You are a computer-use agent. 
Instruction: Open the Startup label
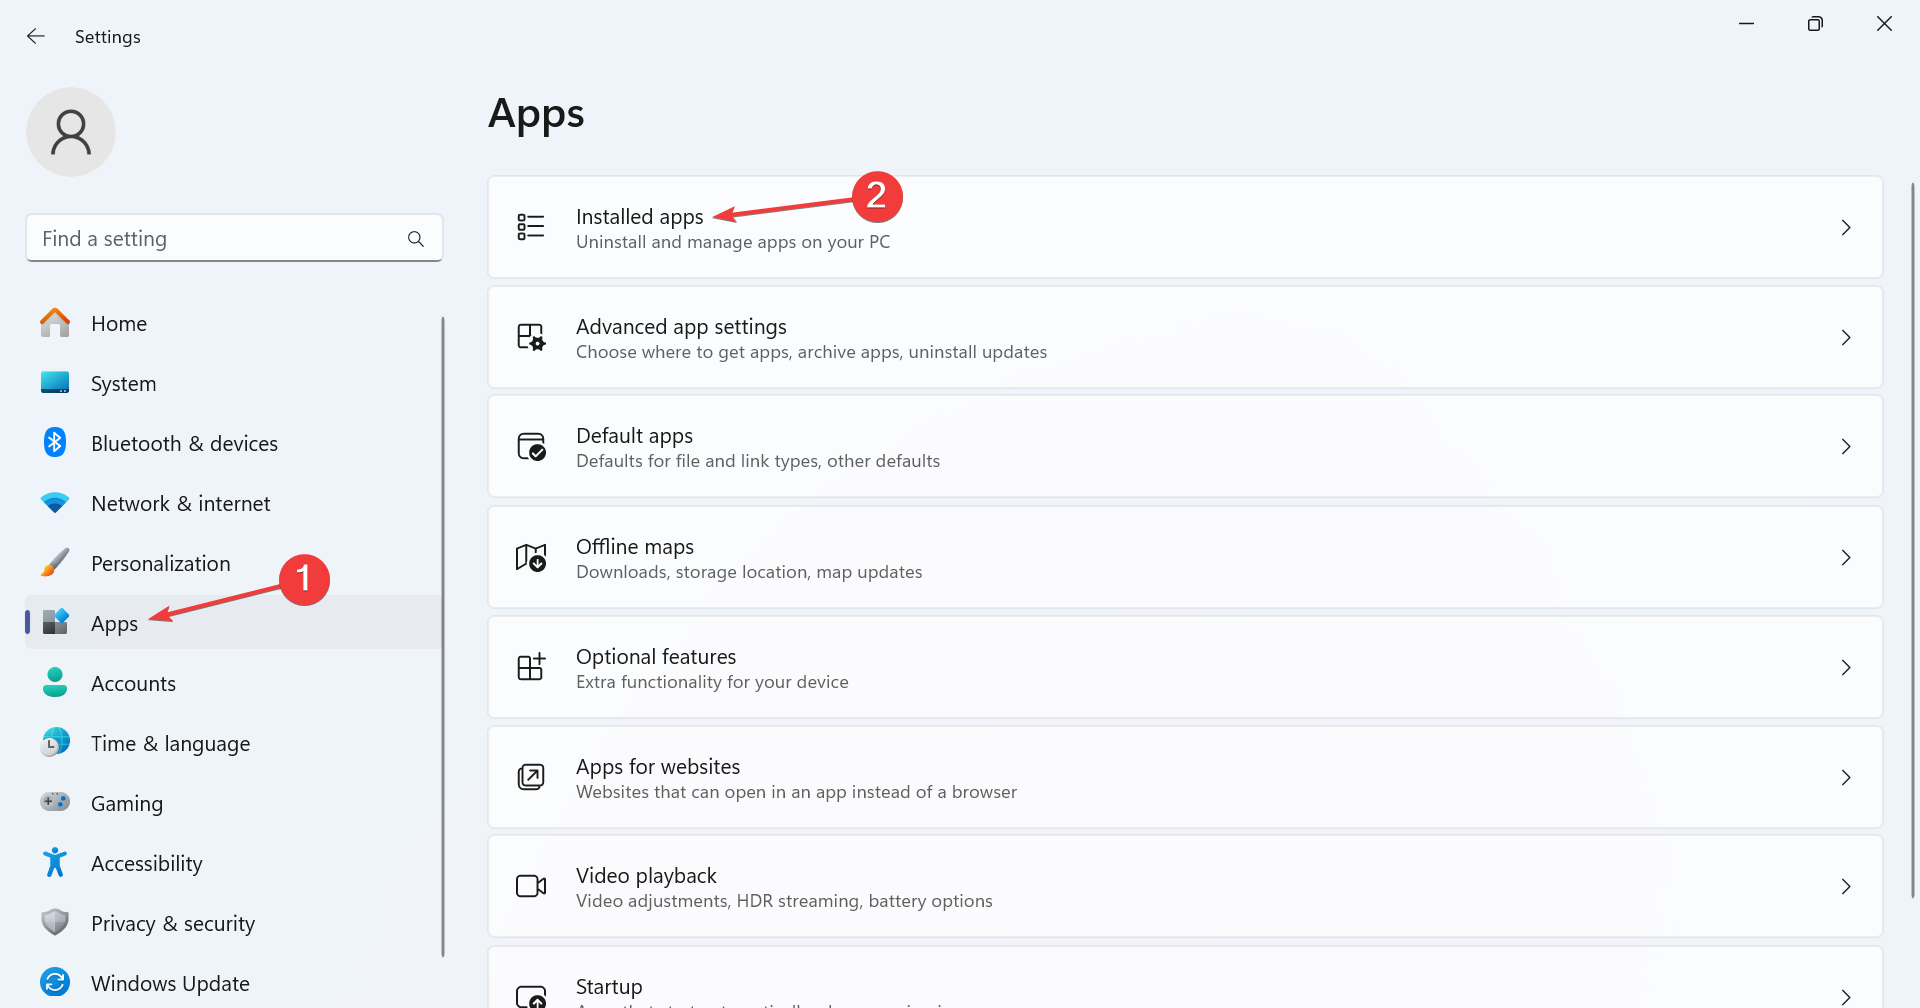click(609, 986)
